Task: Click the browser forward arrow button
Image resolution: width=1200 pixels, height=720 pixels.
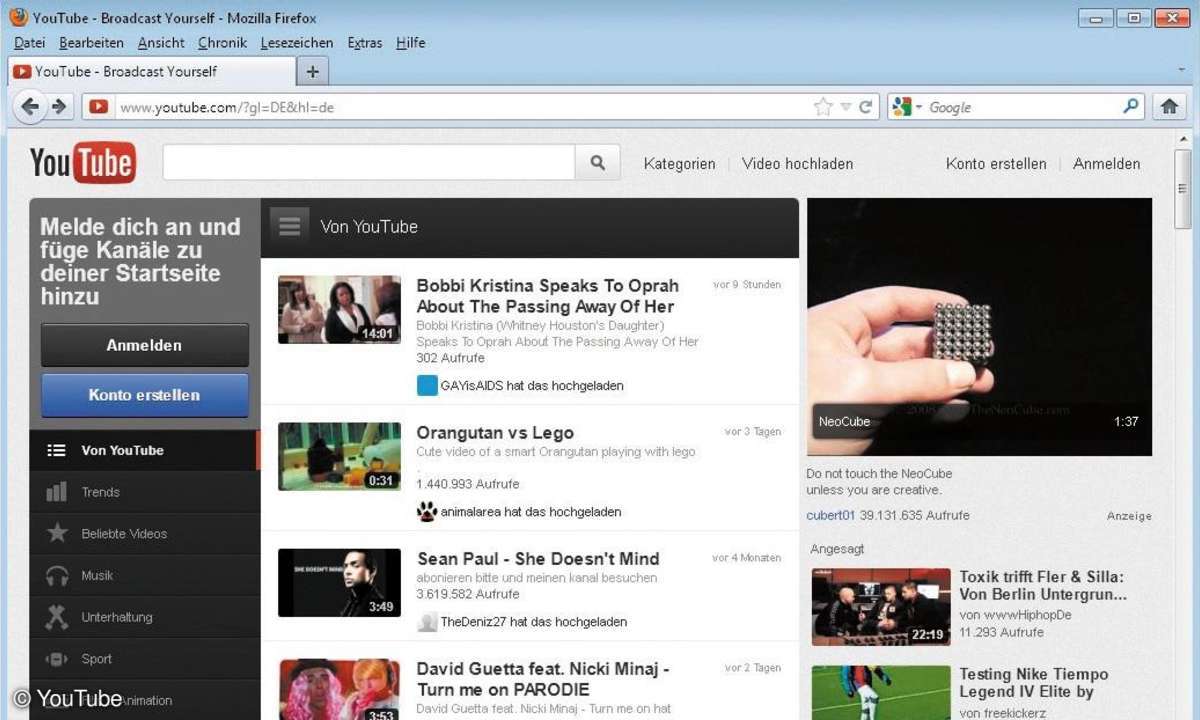Action: coord(59,106)
